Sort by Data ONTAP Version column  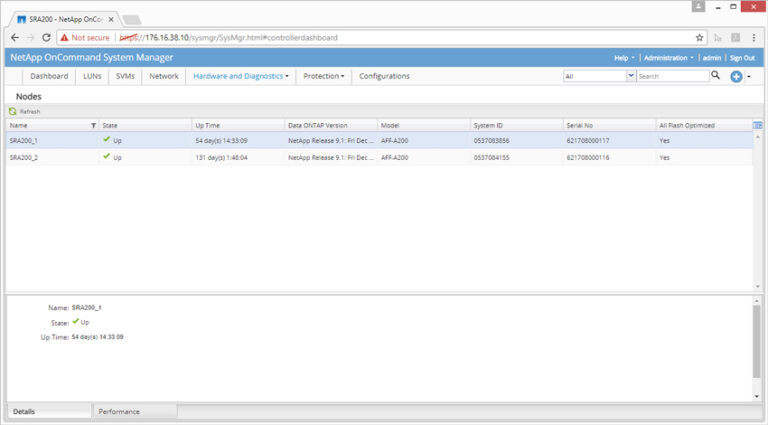click(x=331, y=126)
